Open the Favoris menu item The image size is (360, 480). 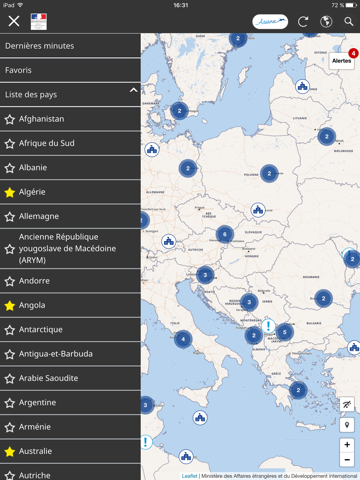pyautogui.click(x=70, y=70)
